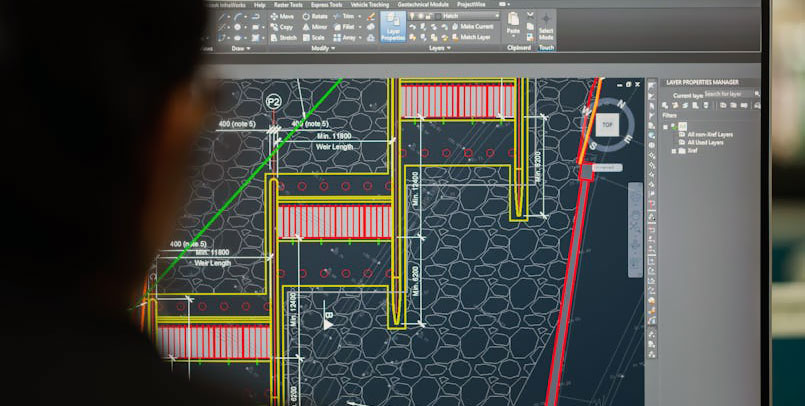Image resolution: width=805 pixels, height=406 pixels.
Task: Collapse the All layers filter tree node
Action: [666, 127]
